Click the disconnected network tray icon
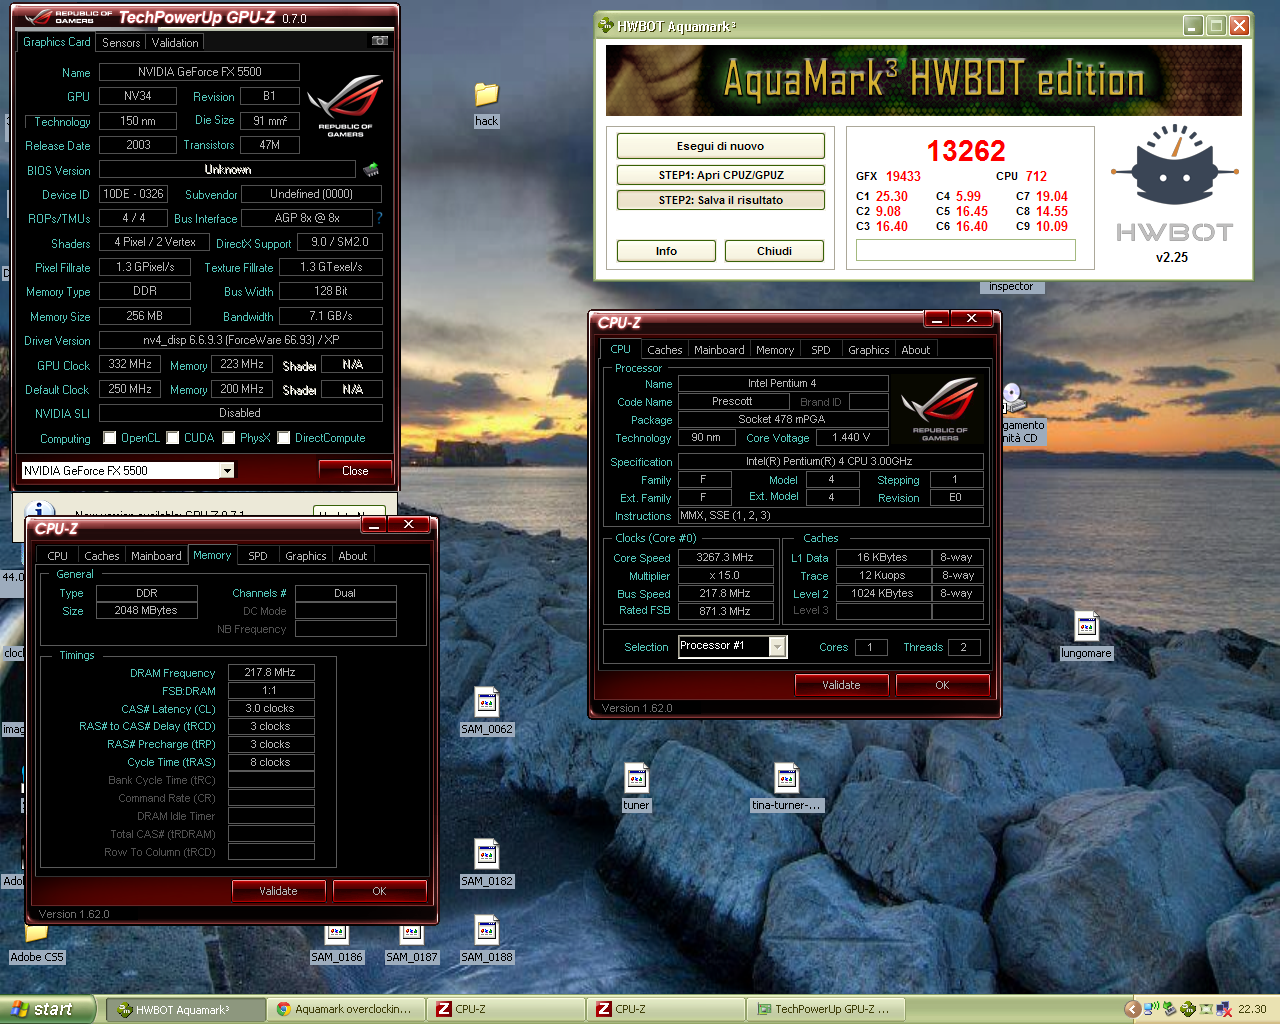The image size is (1280, 1024). [1223, 1009]
